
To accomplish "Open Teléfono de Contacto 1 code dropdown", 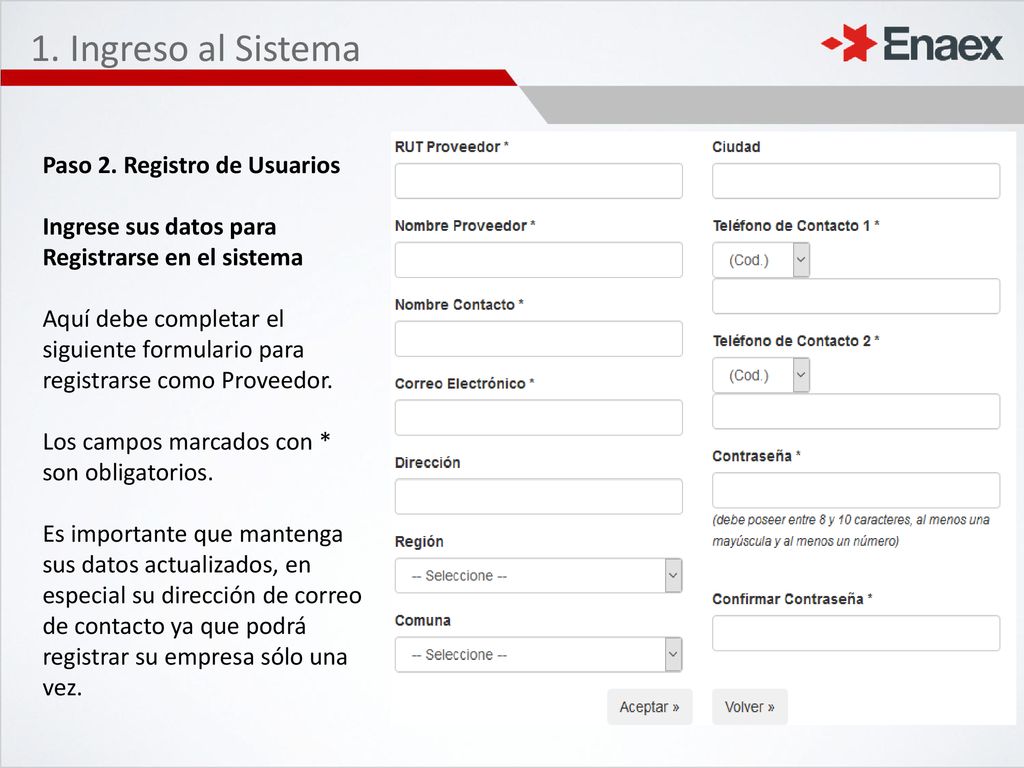I will pyautogui.click(x=761, y=260).
